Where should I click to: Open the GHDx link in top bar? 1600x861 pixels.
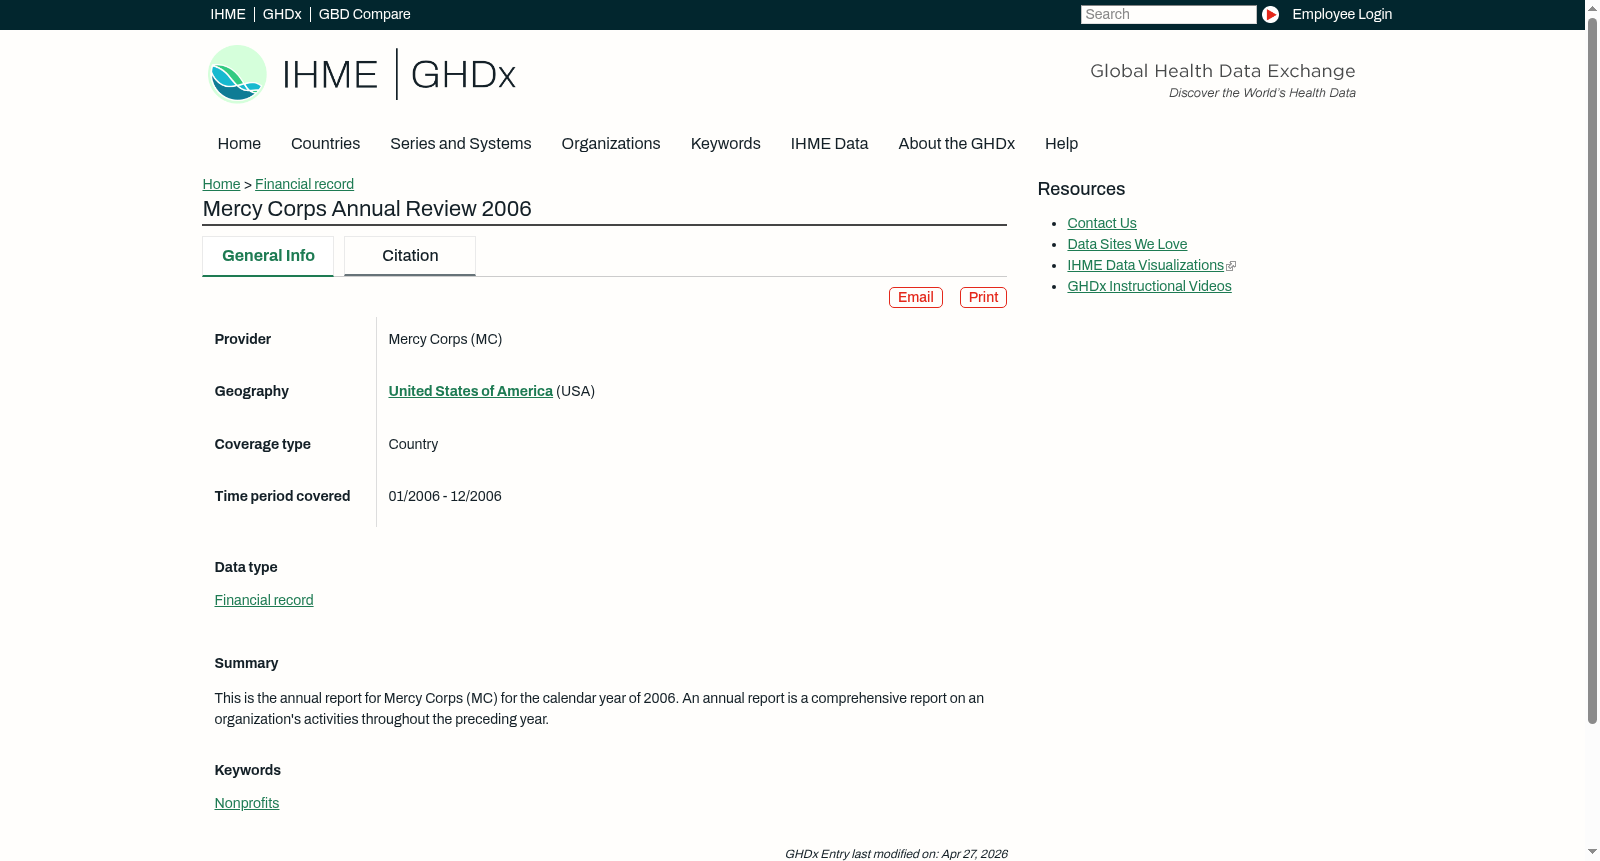pos(282,14)
